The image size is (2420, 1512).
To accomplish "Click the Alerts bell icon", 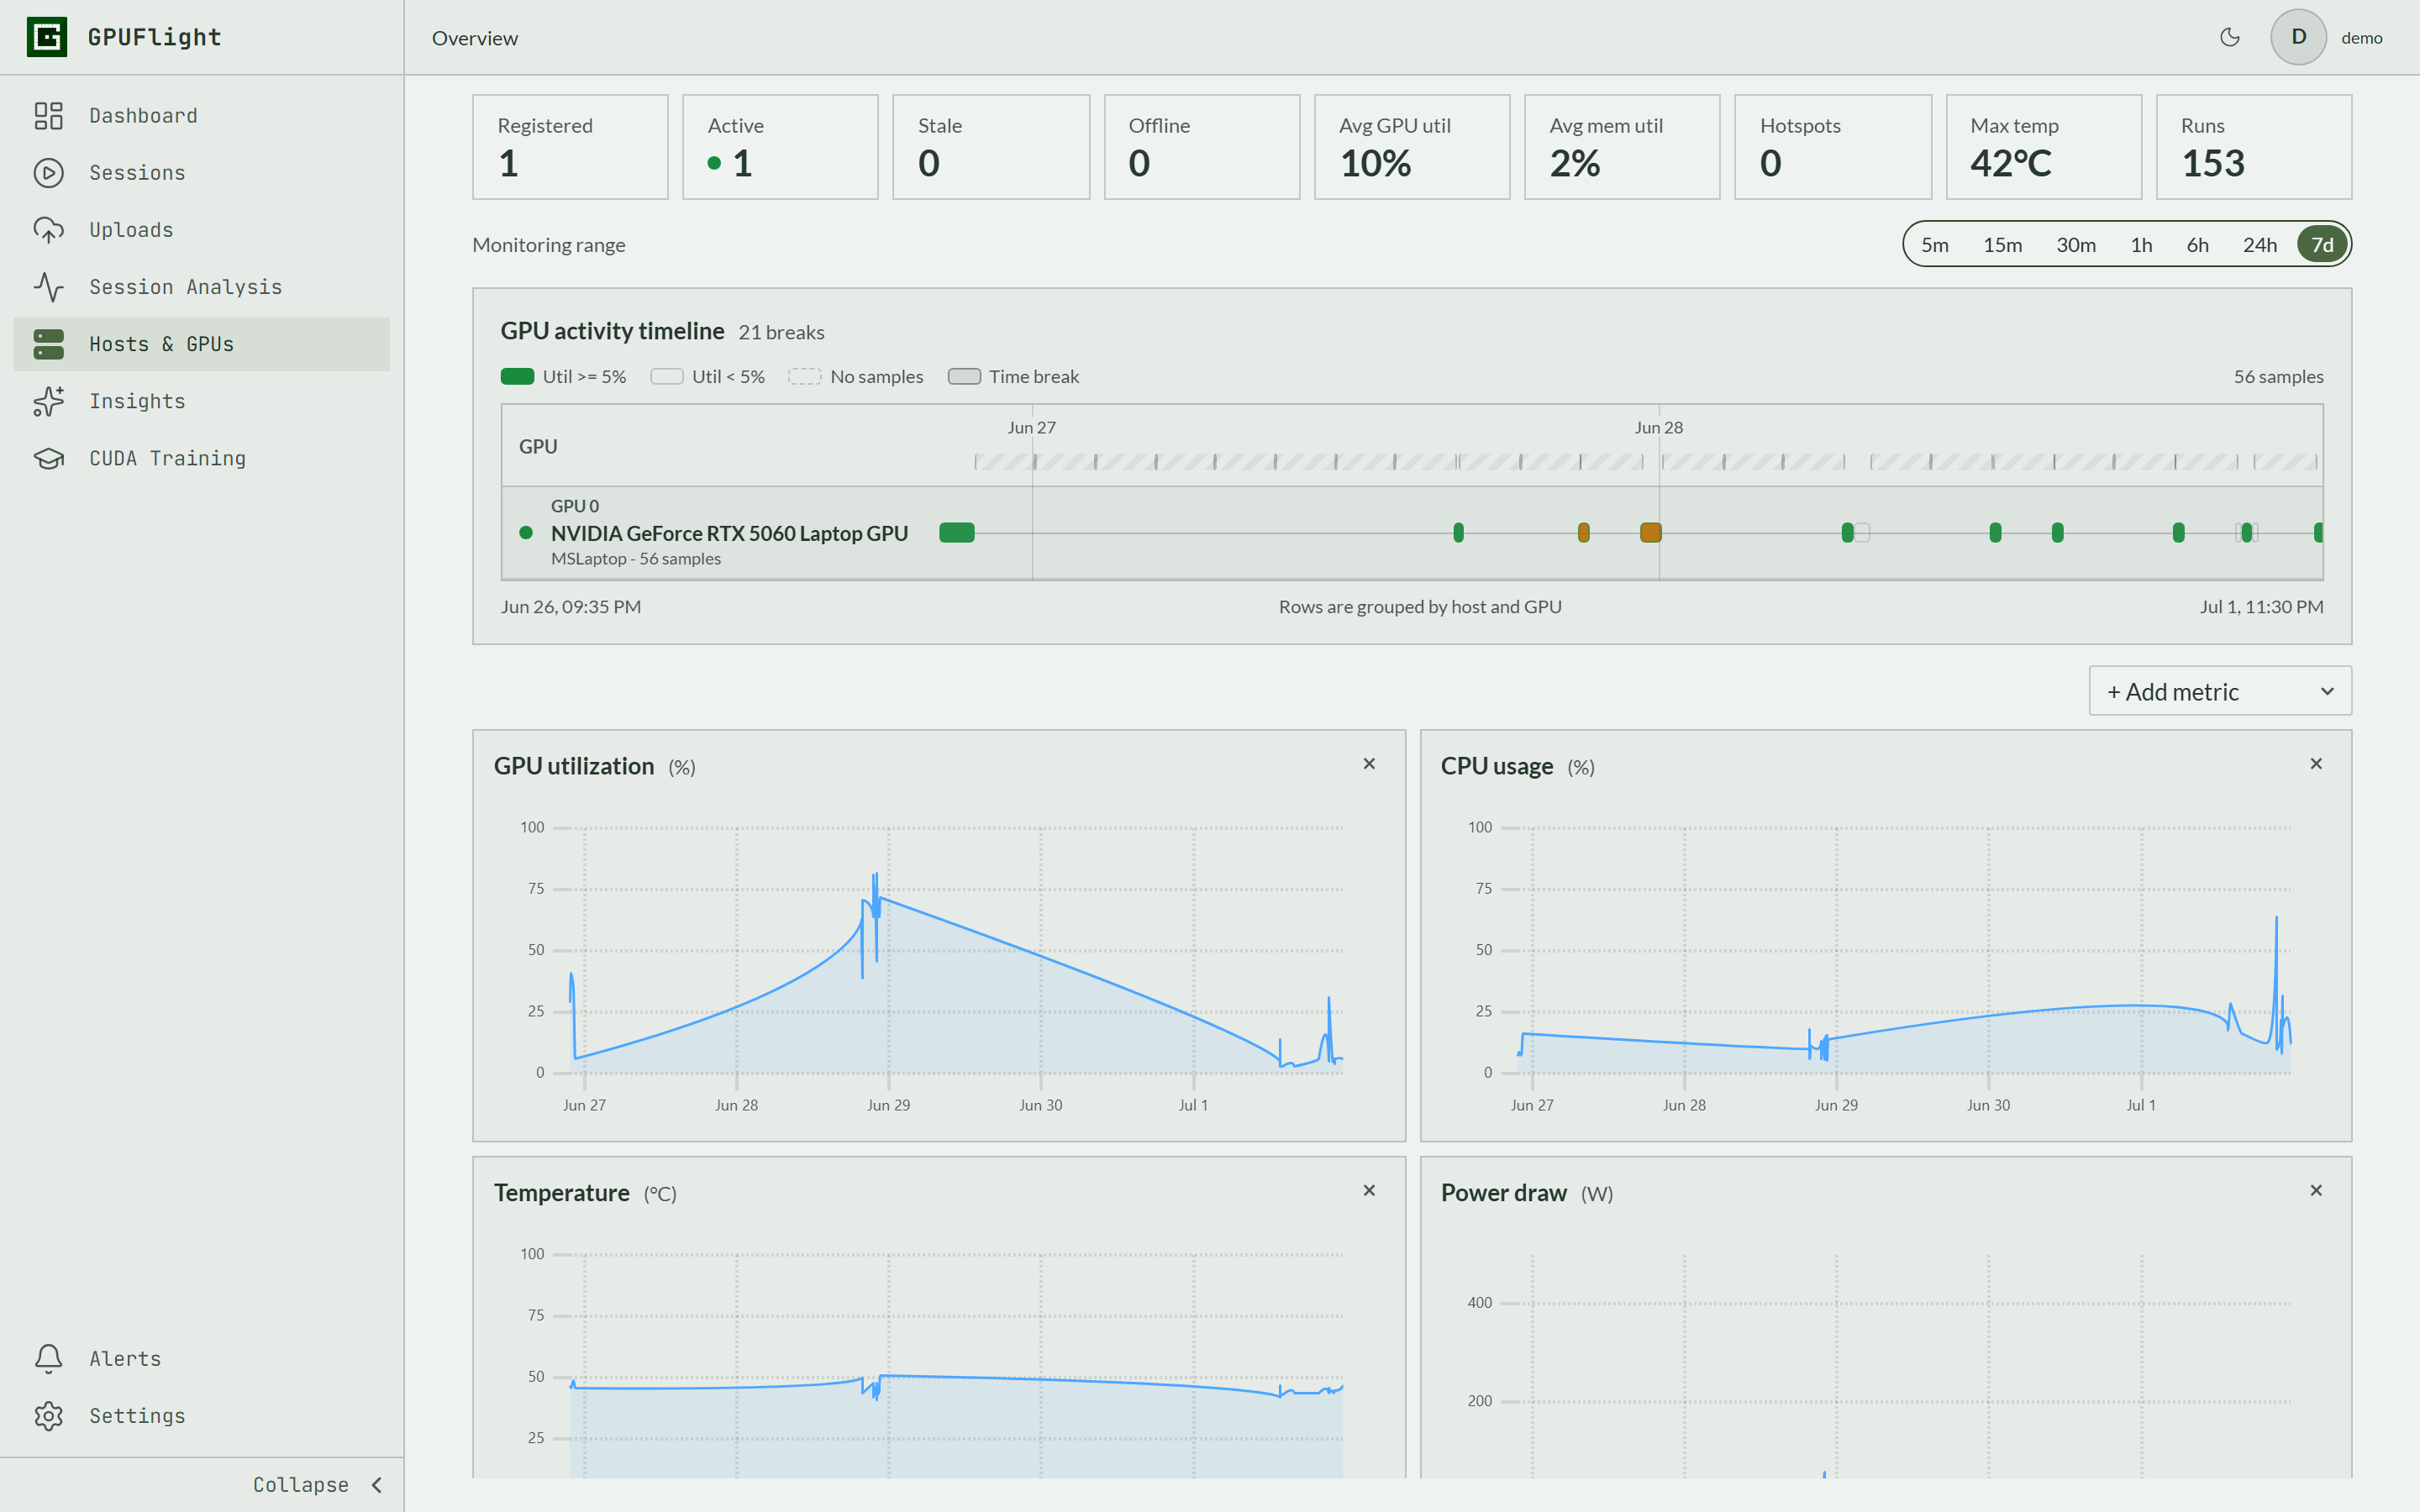I will pyautogui.click(x=48, y=1358).
